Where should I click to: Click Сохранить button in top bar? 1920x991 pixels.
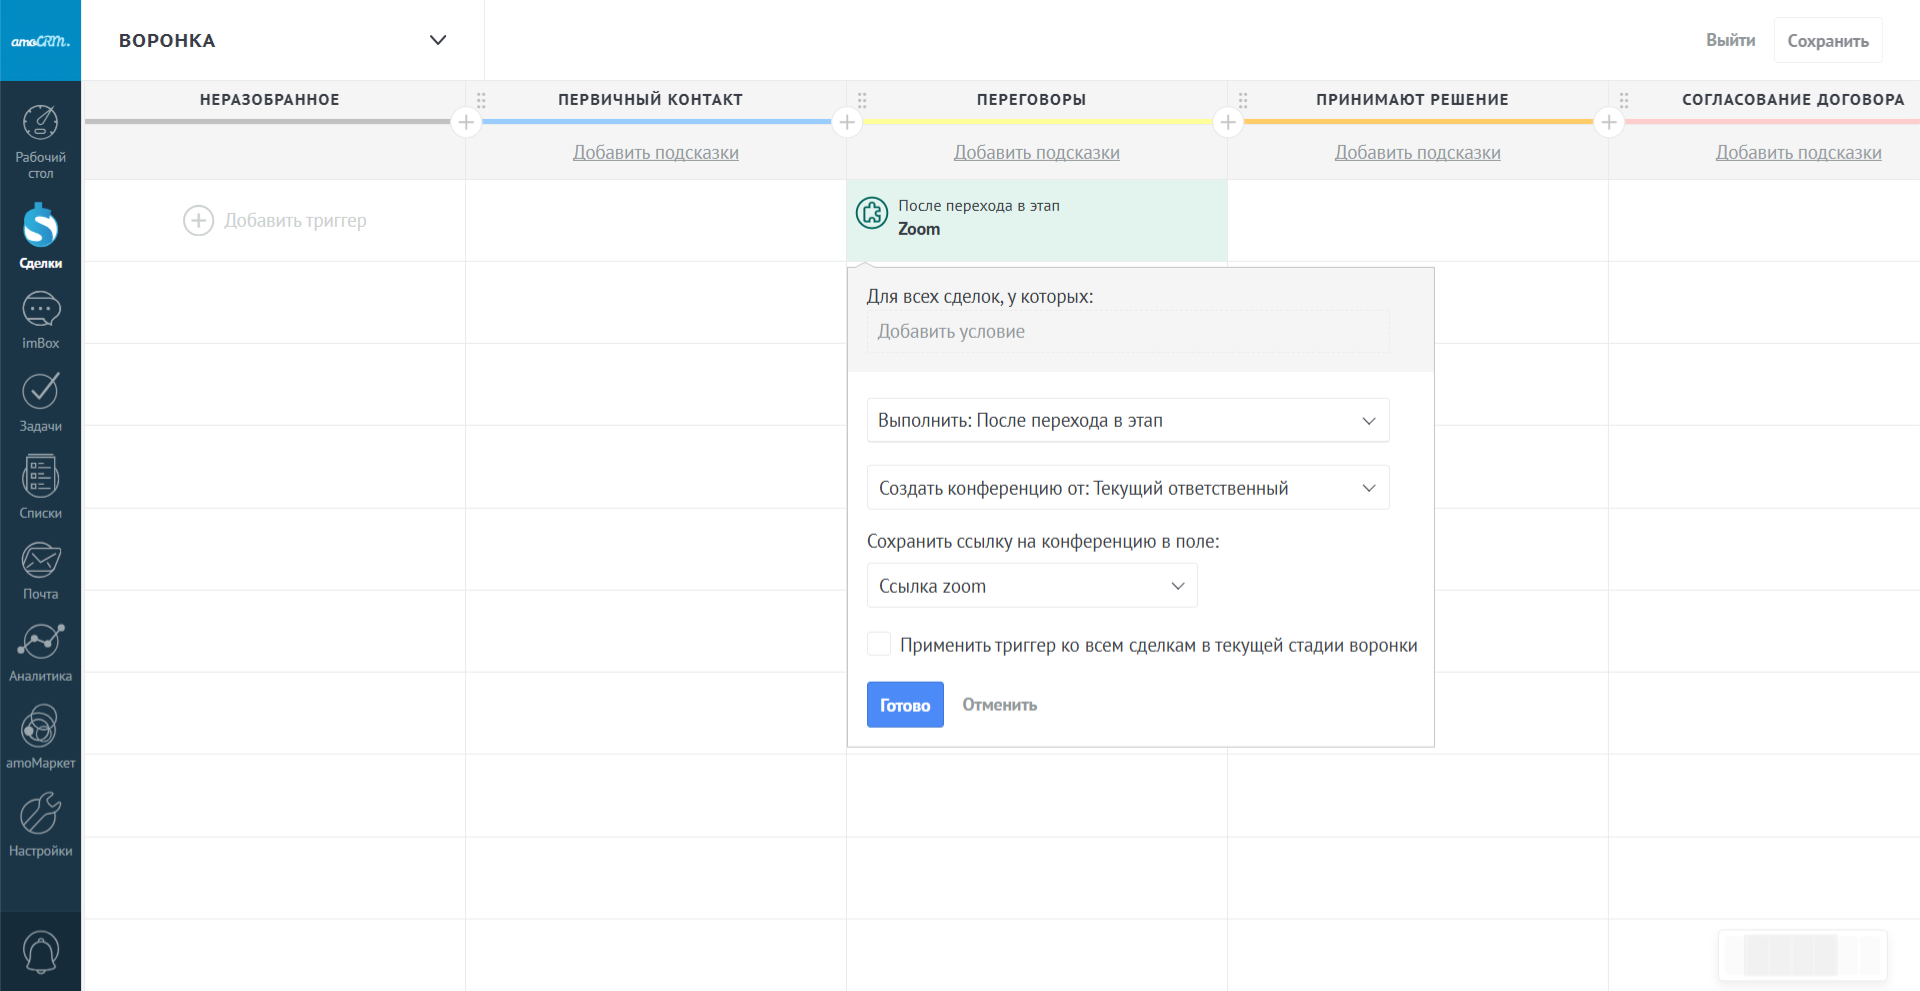click(1827, 41)
